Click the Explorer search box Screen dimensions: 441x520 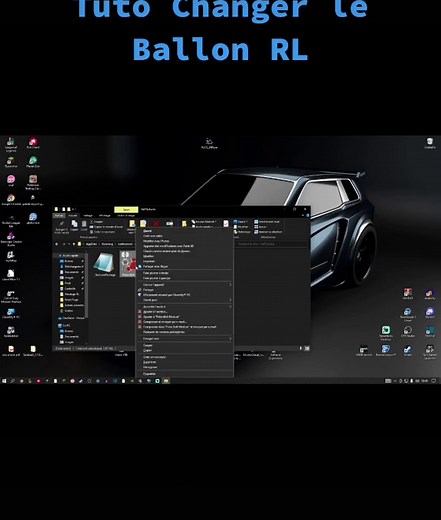tap(273, 244)
